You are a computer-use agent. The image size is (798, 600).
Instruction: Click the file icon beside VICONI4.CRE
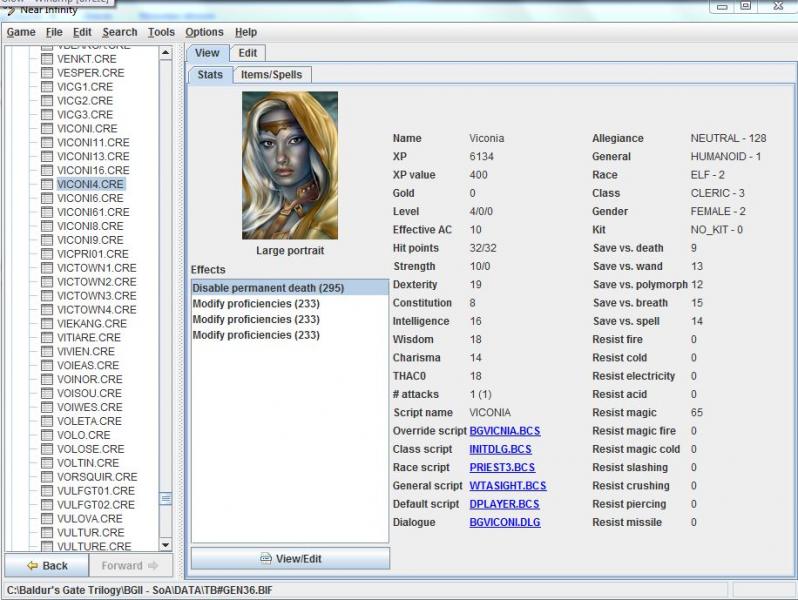pyautogui.click(x=47, y=184)
